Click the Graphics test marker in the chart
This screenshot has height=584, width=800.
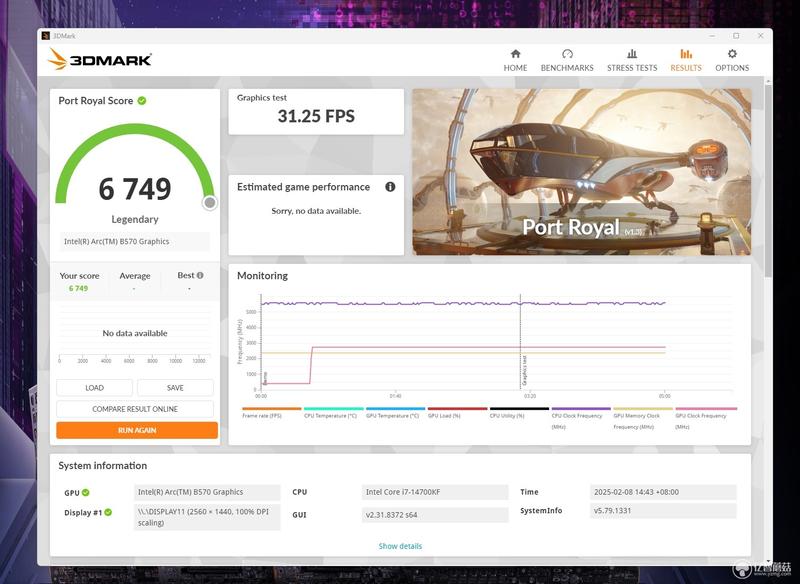(524, 371)
